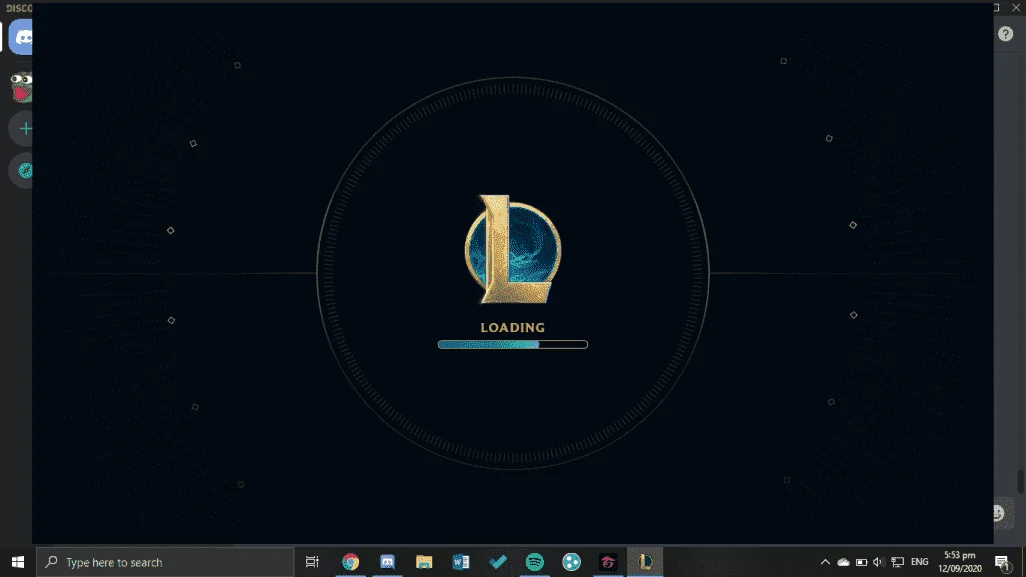Click the LOADING label under the logo

click(512, 328)
